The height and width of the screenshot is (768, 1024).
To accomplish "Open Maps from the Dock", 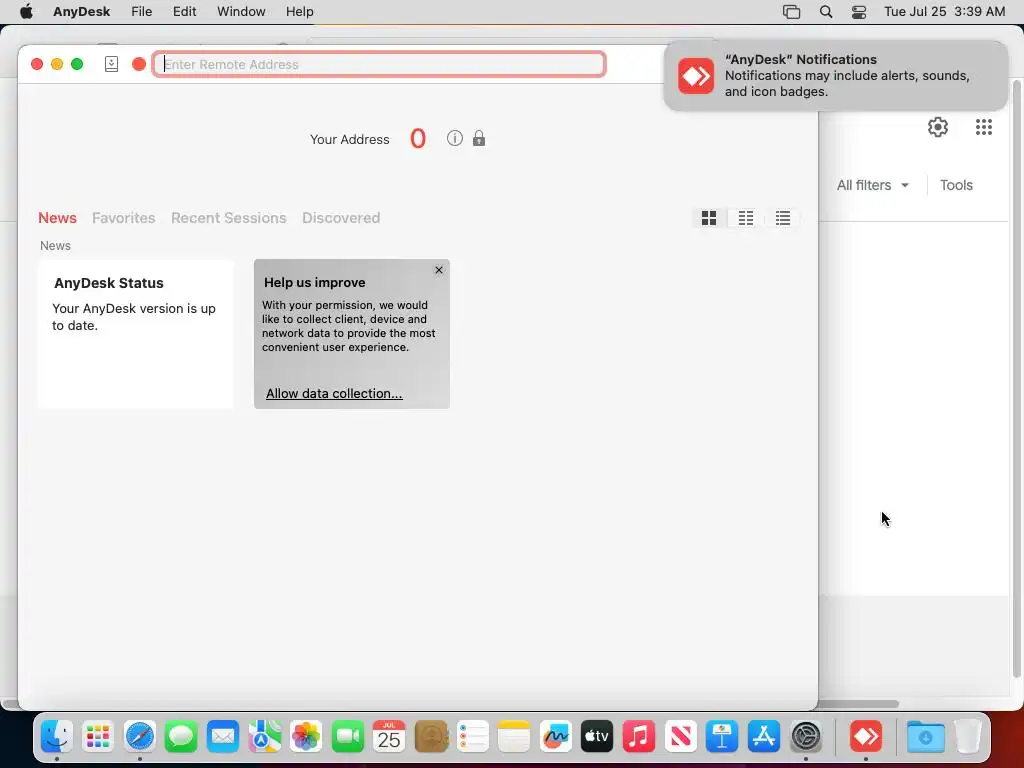I will (x=264, y=737).
